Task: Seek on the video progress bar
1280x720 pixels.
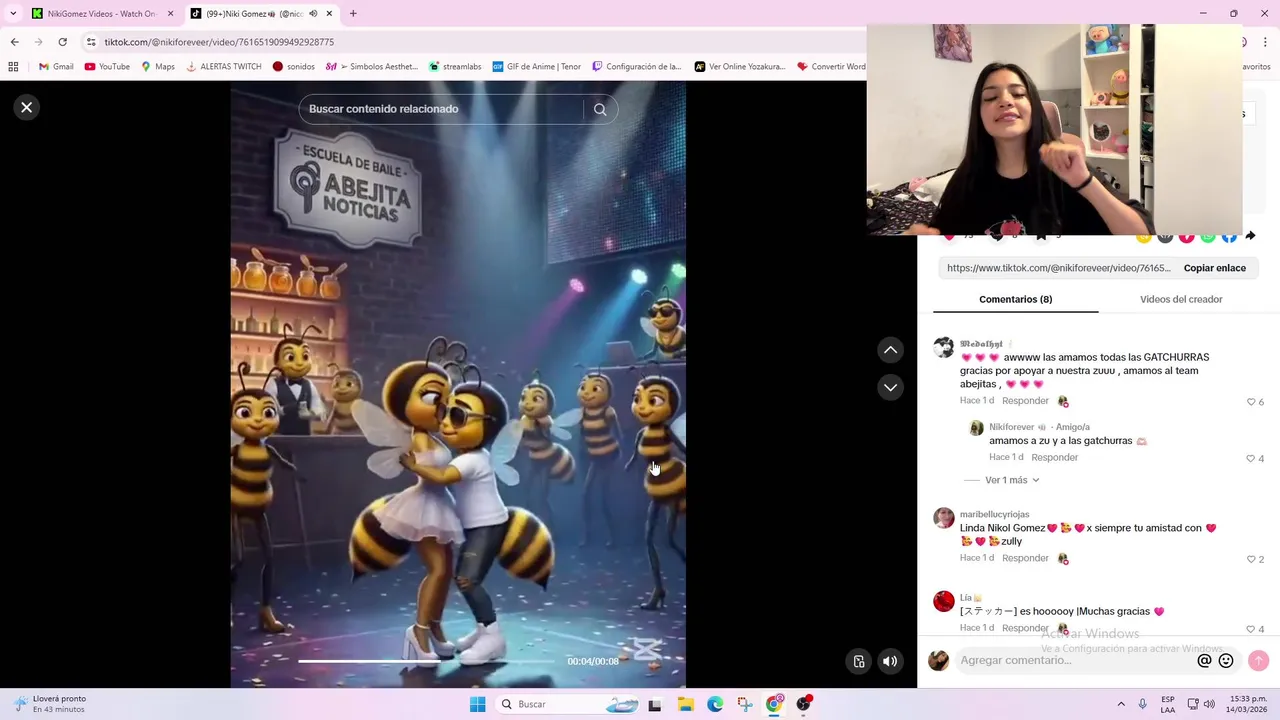Action: click(428, 661)
